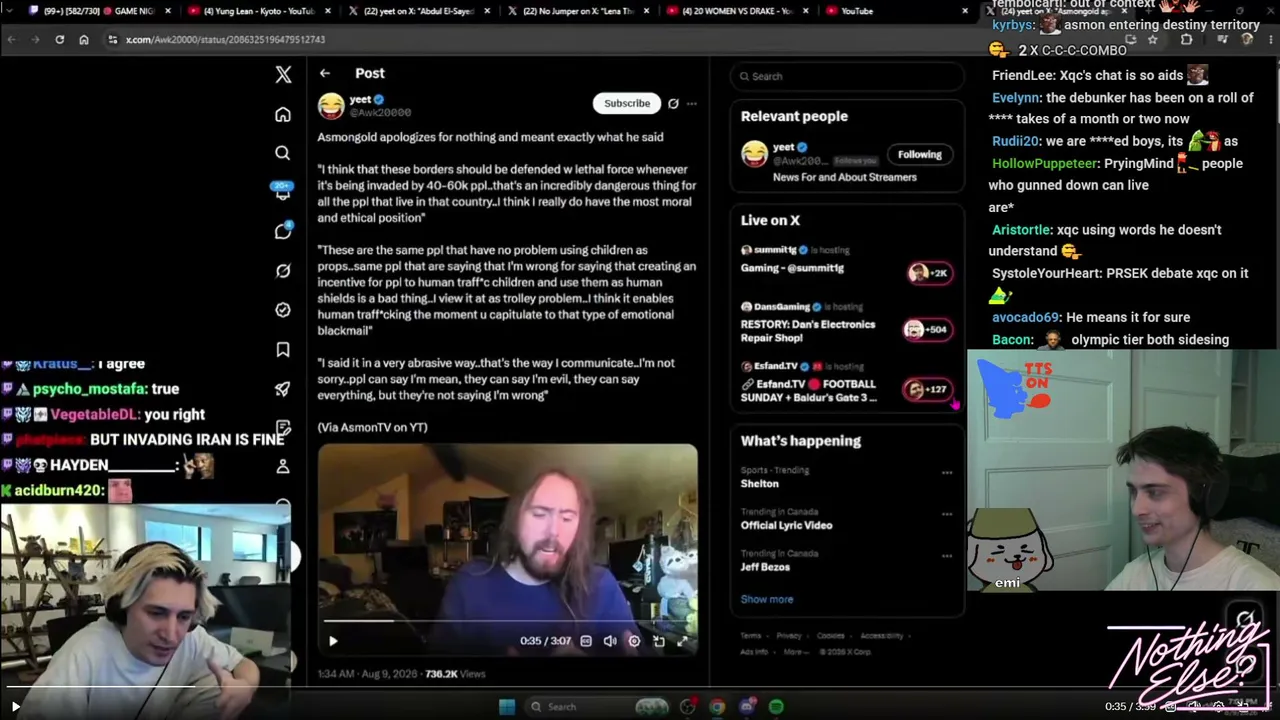
Task: Switch to the YouTube tab
Action: (x=894, y=11)
